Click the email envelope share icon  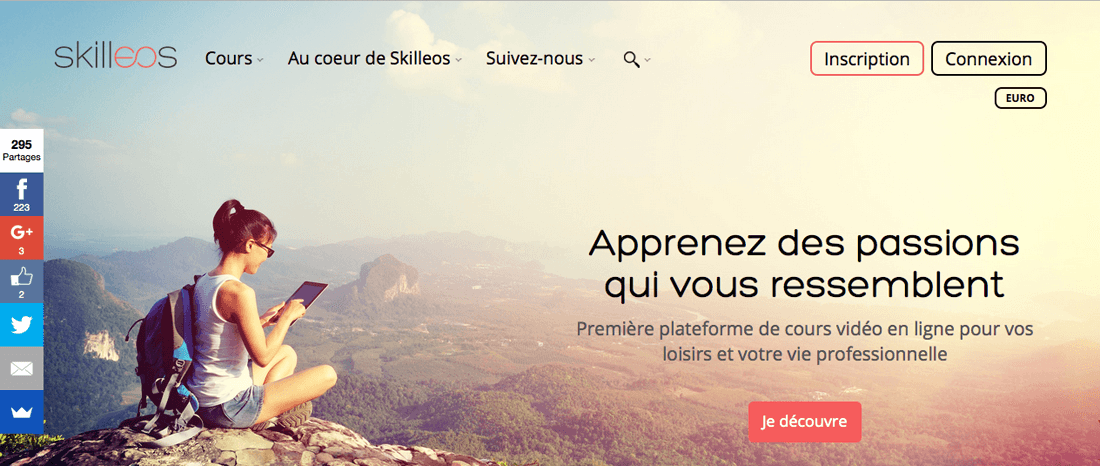point(22,368)
